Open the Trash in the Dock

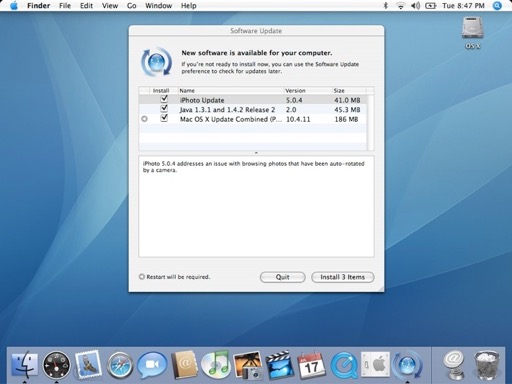486,365
